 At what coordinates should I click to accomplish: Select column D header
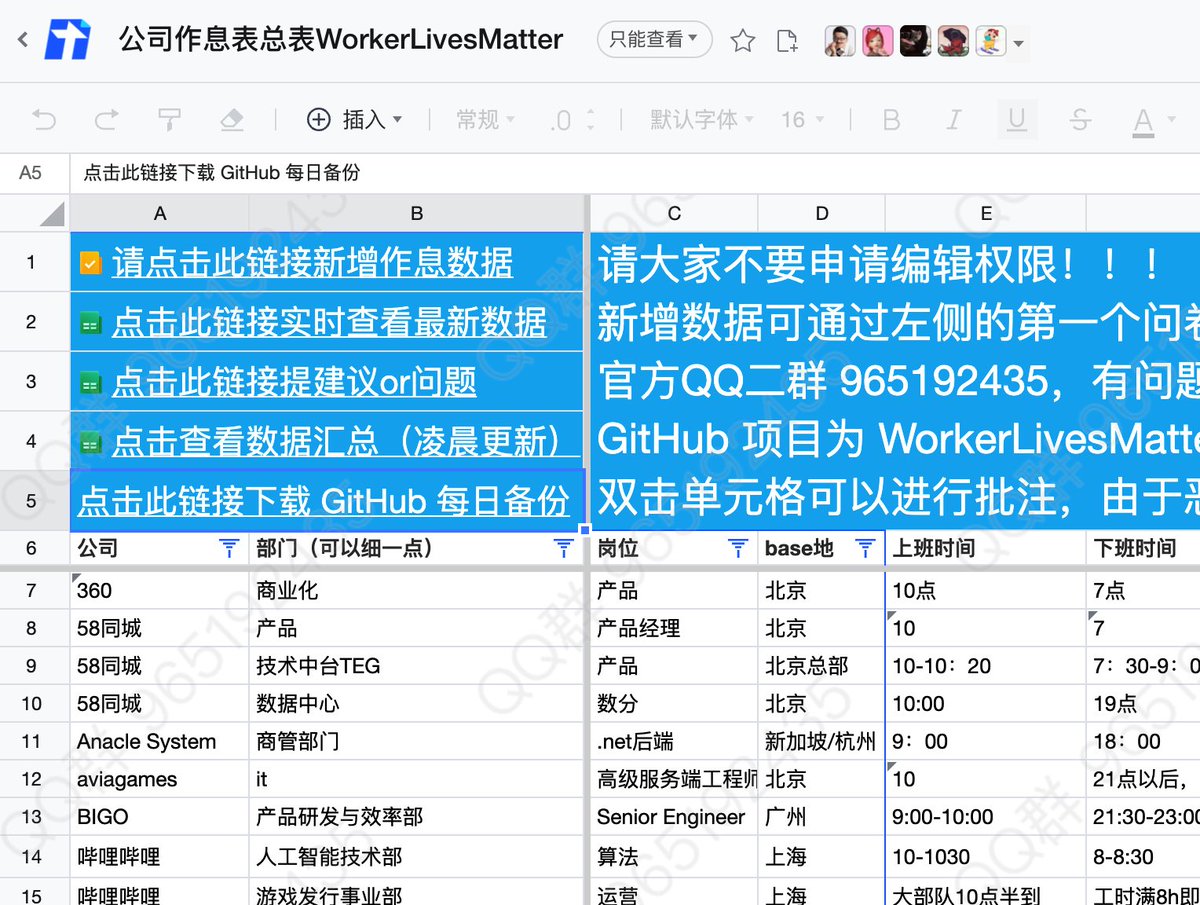pos(821,213)
